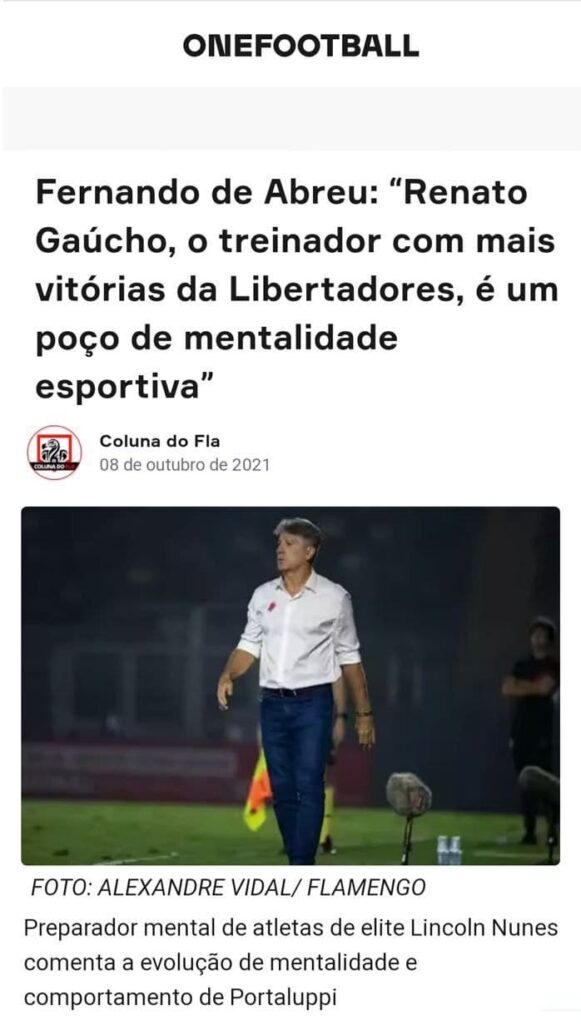The image size is (581, 1024).
Task: Tap the Coluna do Fla round avatar
Action: (54, 453)
